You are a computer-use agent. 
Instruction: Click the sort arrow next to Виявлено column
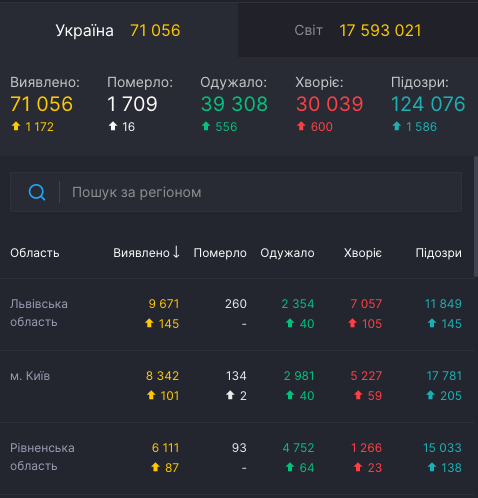(x=176, y=252)
